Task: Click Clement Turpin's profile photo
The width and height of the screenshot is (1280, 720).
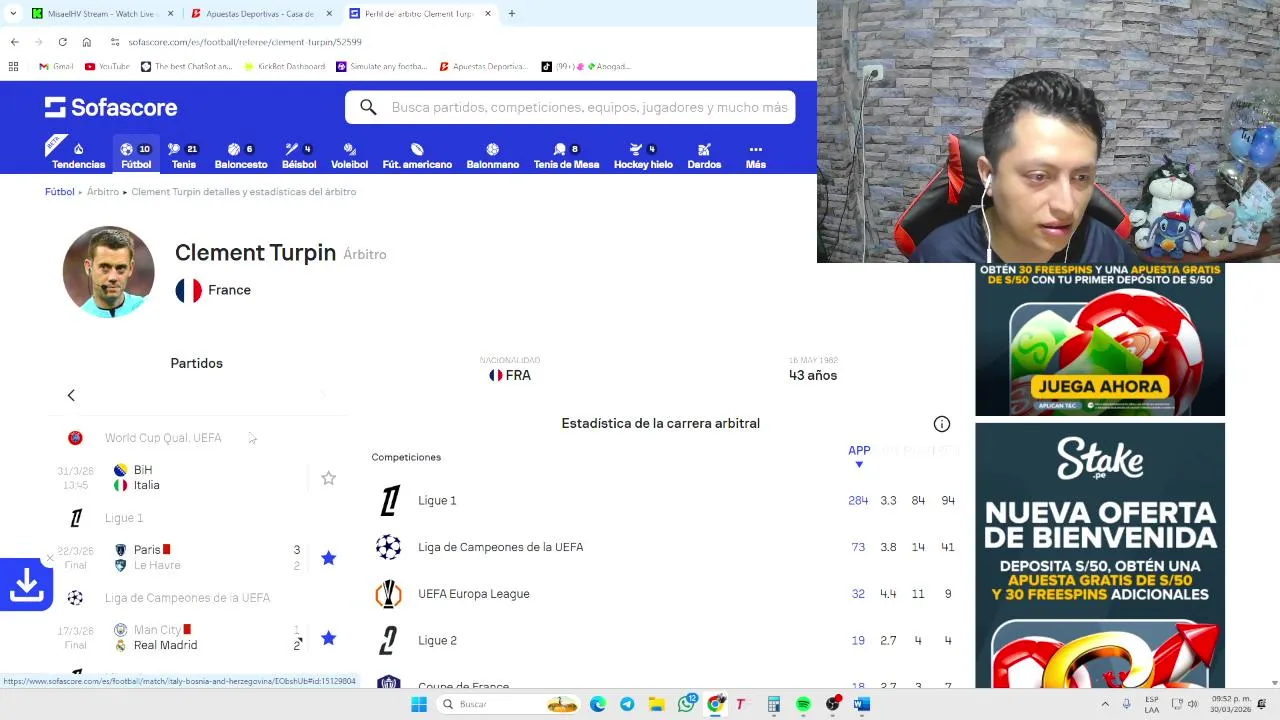Action: [108, 272]
